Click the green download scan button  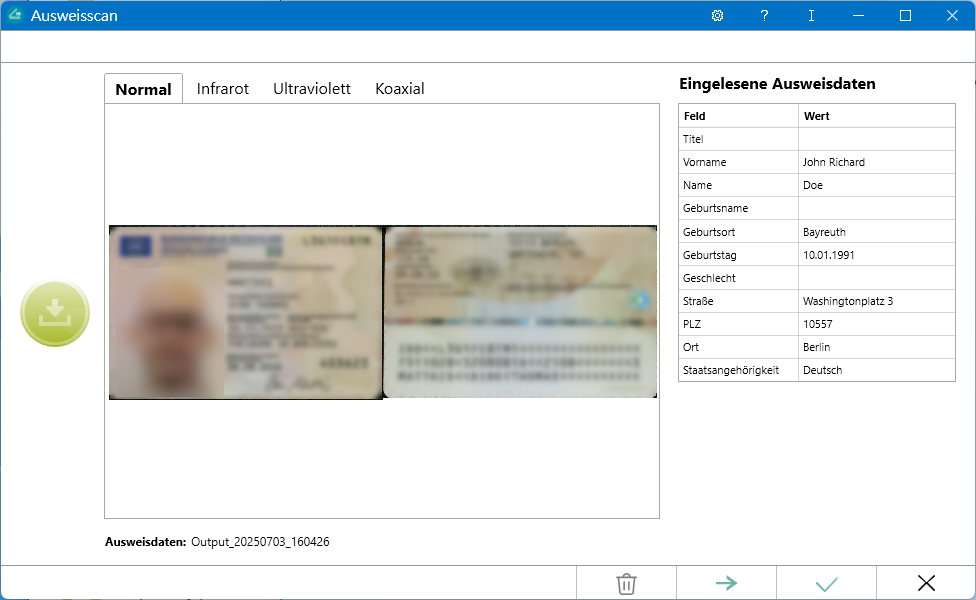[55, 314]
